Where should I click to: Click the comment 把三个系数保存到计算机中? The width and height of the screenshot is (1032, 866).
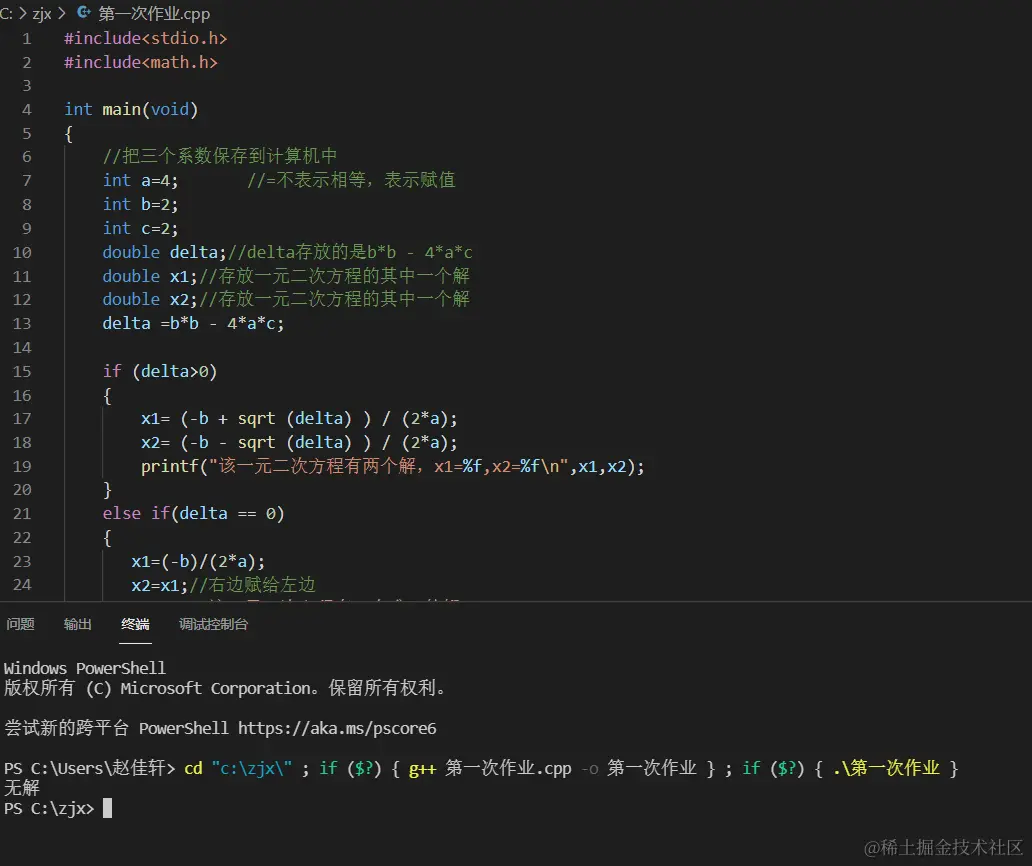click(220, 156)
